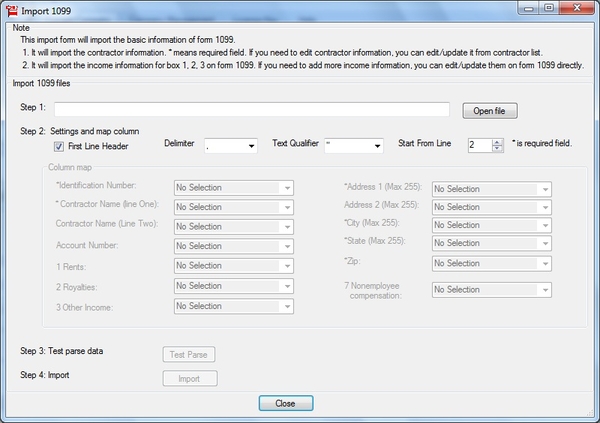Expand the Account Number mapping dropdown

tap(234, 246)
